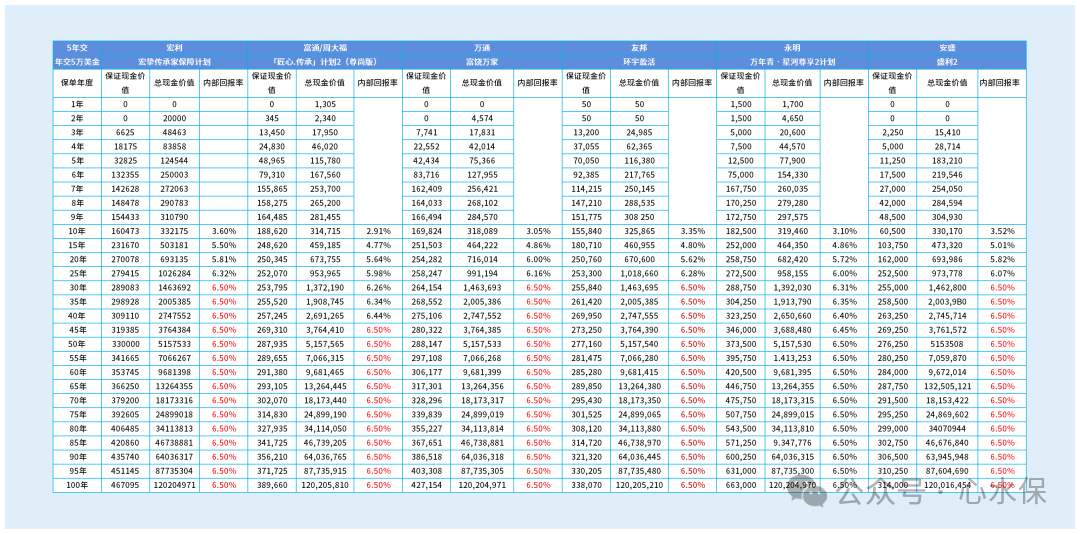The height and width of the screenshot is (534, 1080).
Task: Click the '5.50%' return rate cell
Action: point(224,245)
